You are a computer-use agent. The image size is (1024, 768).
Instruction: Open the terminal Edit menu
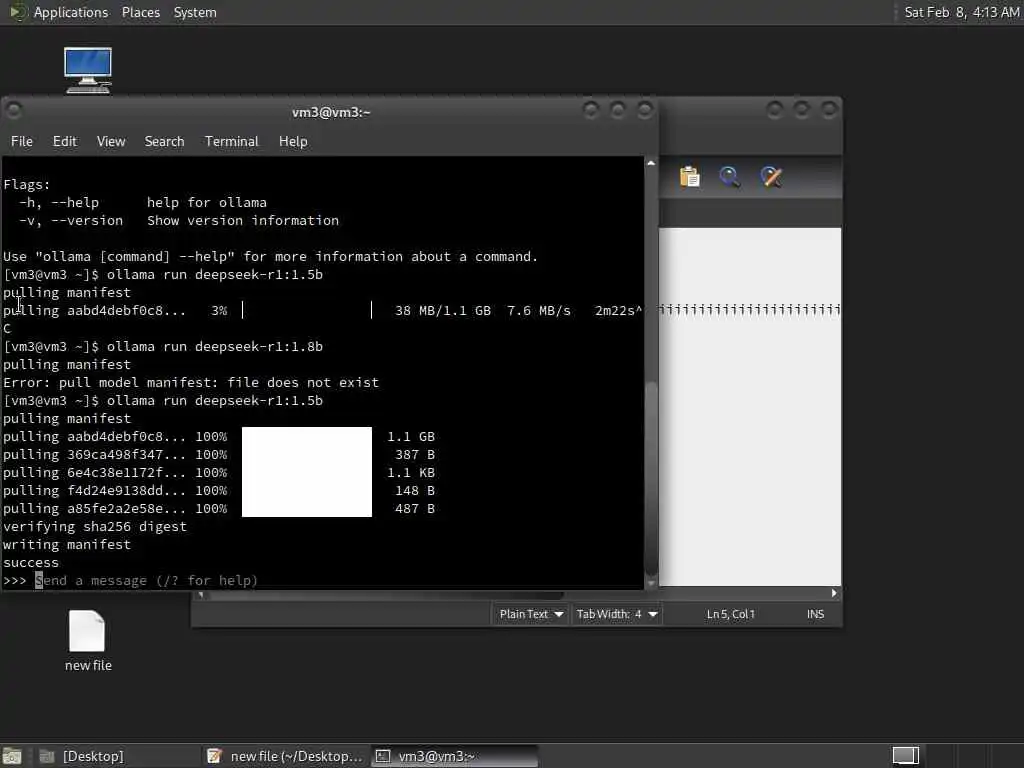pyautogui.click(x=65, y=141)
